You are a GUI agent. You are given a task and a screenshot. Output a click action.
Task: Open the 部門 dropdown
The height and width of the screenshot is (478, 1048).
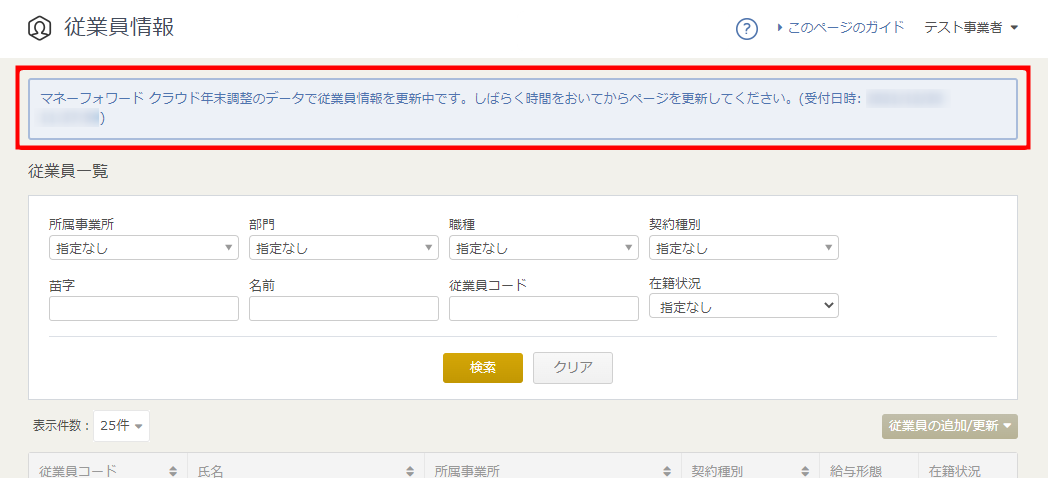point(343,248)
